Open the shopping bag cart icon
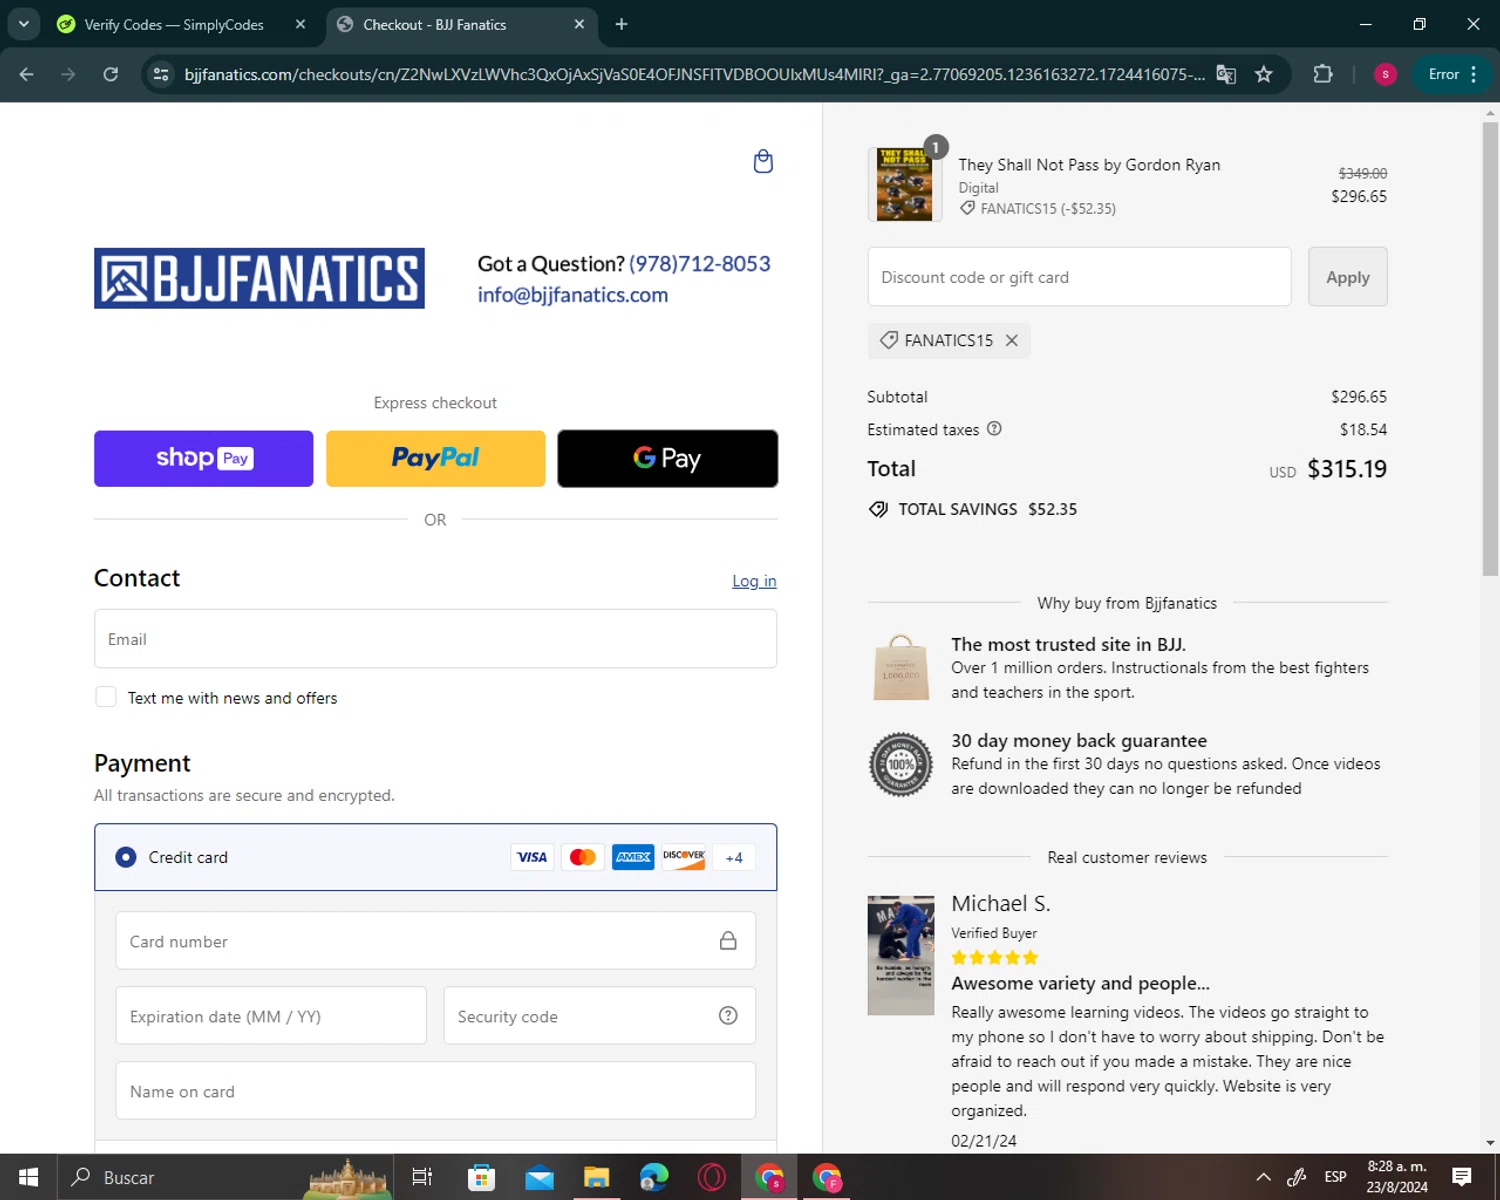The height and width of the screenshot is (1200, 1500). pos(763,161)
